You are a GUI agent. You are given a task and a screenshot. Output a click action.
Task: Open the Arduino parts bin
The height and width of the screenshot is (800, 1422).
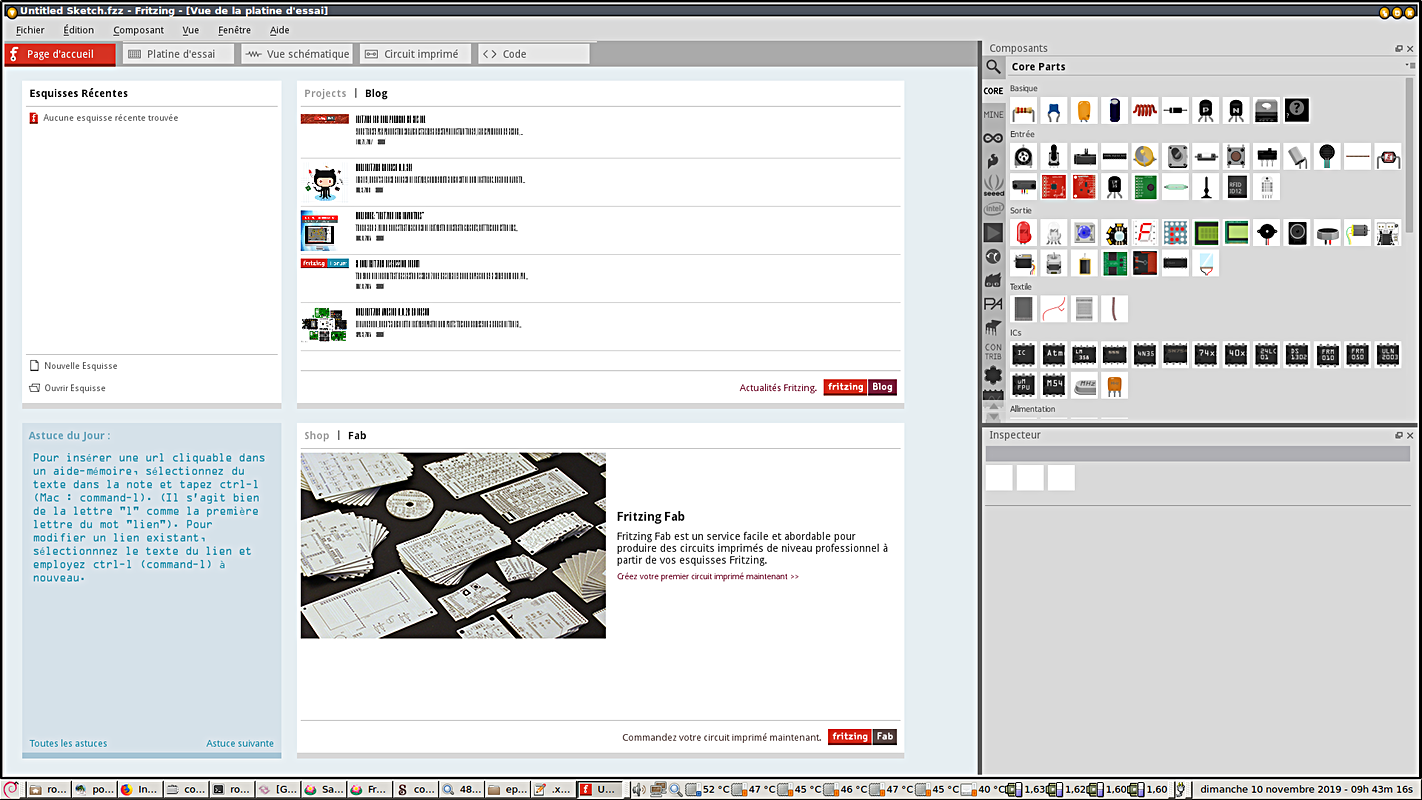tap(993, 137)
